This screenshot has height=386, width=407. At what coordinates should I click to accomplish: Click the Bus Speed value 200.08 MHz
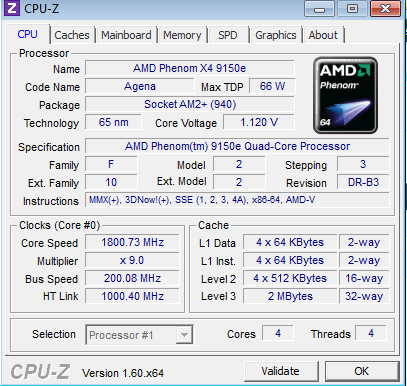[x=132, y=278]
